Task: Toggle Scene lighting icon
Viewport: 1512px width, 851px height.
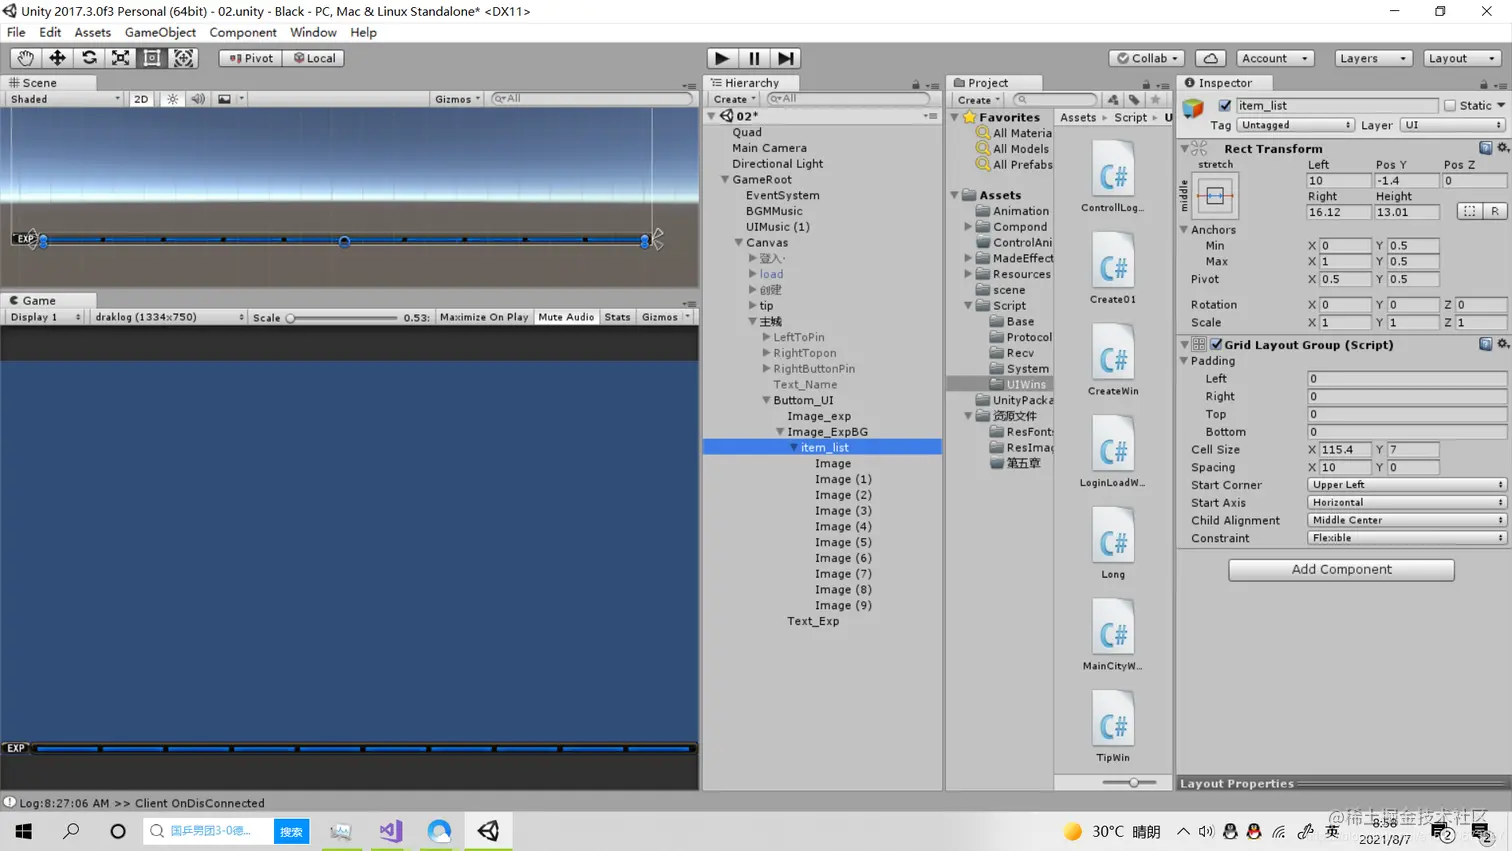Action: pyautogui.click(x=173, y=99)
